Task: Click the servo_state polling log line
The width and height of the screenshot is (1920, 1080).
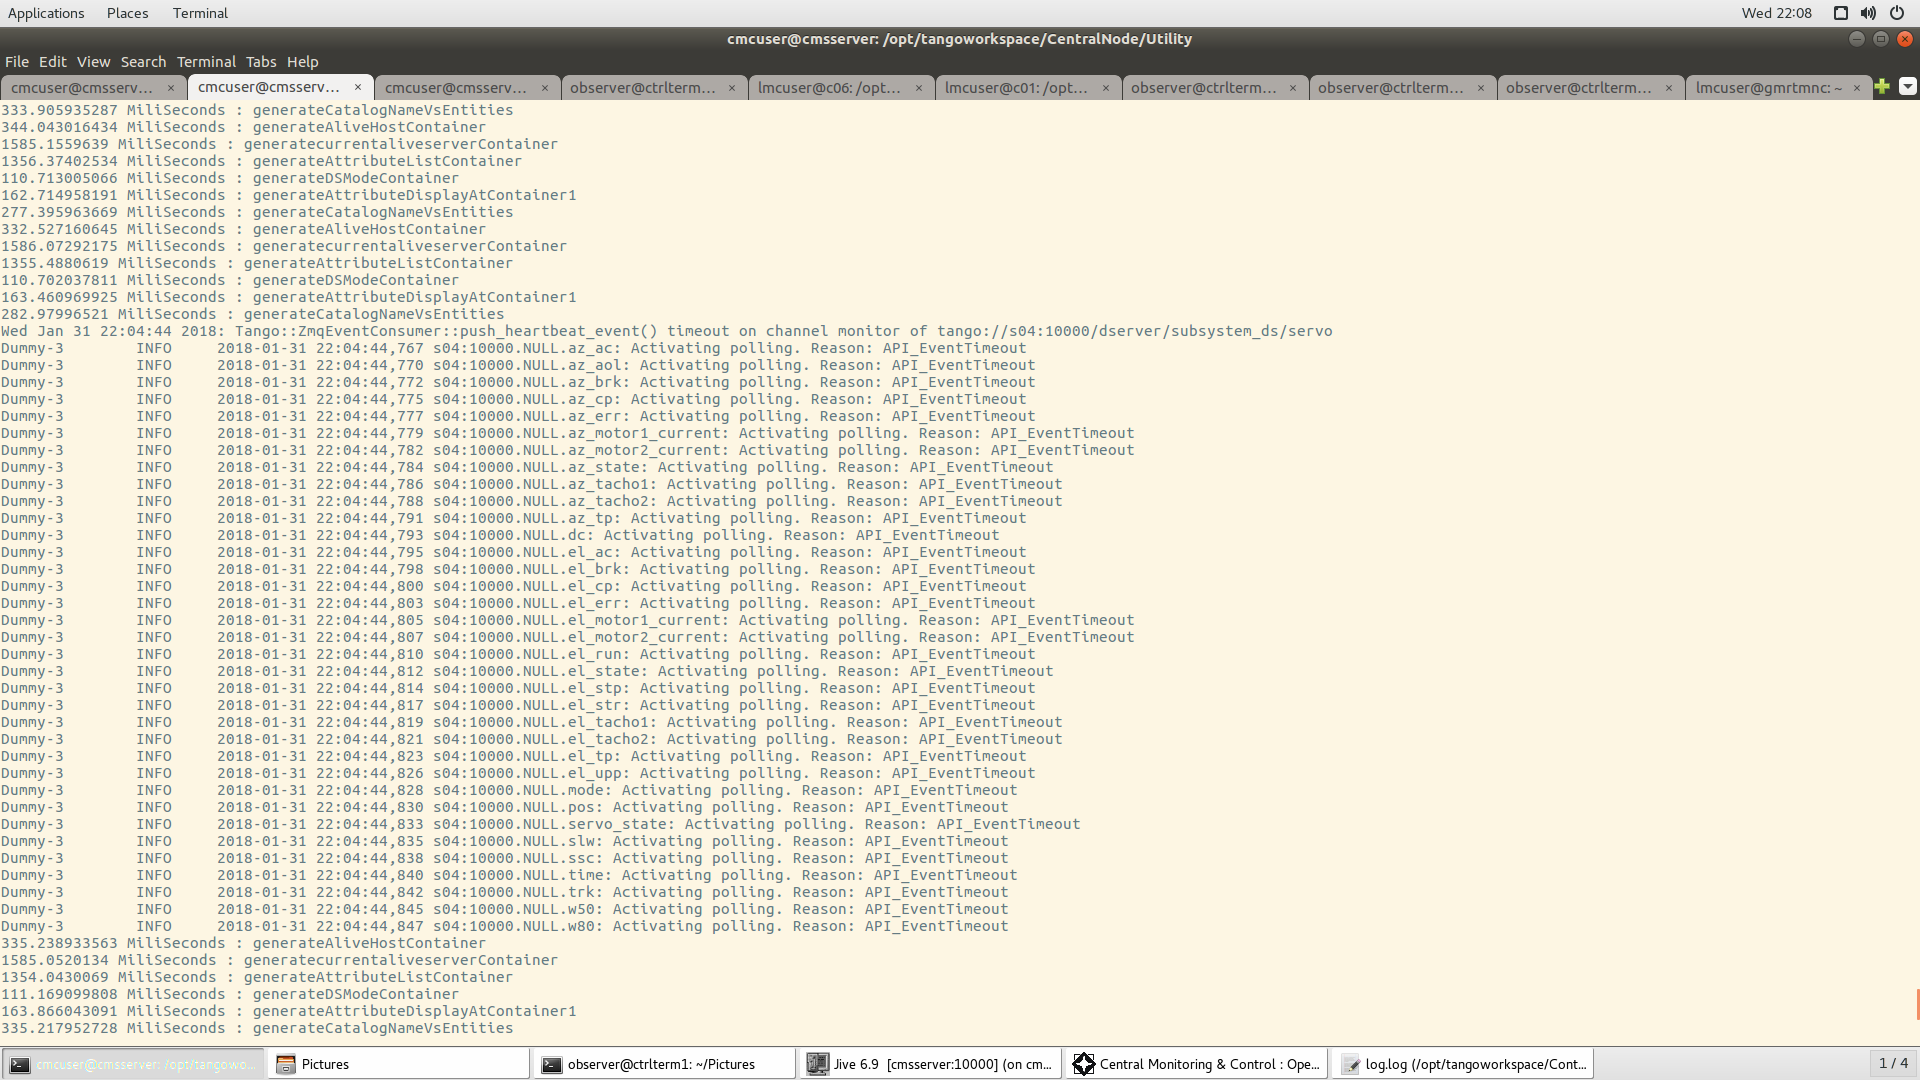Action: point(541,824)
